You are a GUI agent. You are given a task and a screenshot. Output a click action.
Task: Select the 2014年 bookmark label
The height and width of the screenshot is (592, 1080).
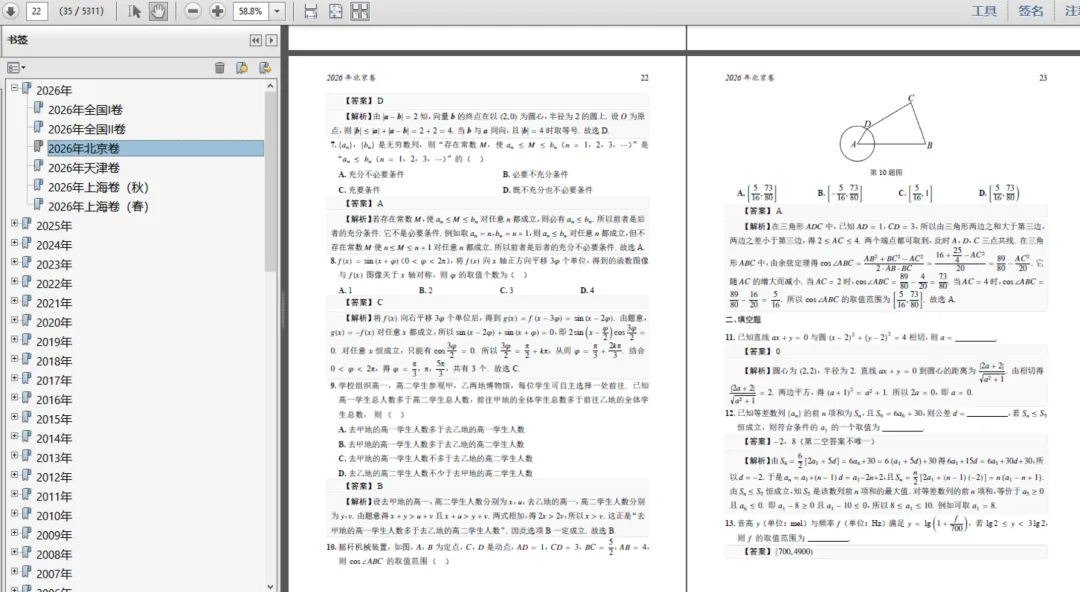coord(54,439)
